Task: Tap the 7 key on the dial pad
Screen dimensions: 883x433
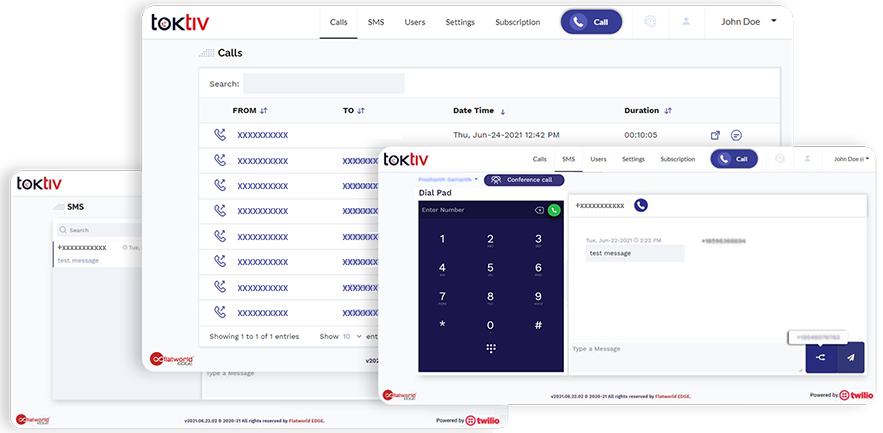Action: point(442,298)
